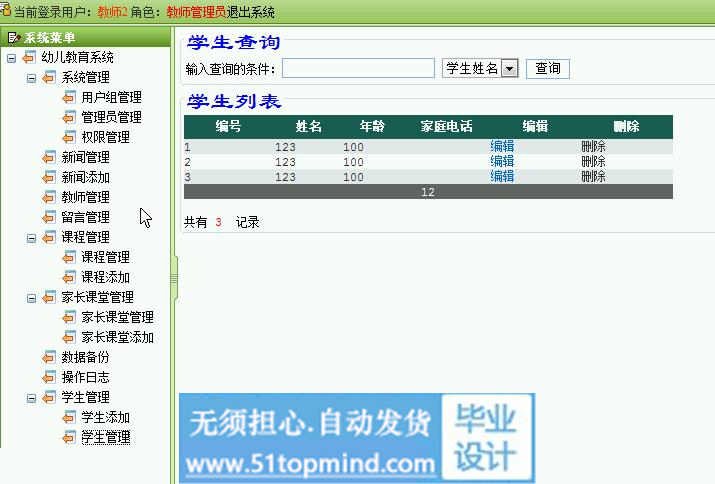Click the icon beside 用户组管理
The image size is (715, 484).
tap(69, 97)
